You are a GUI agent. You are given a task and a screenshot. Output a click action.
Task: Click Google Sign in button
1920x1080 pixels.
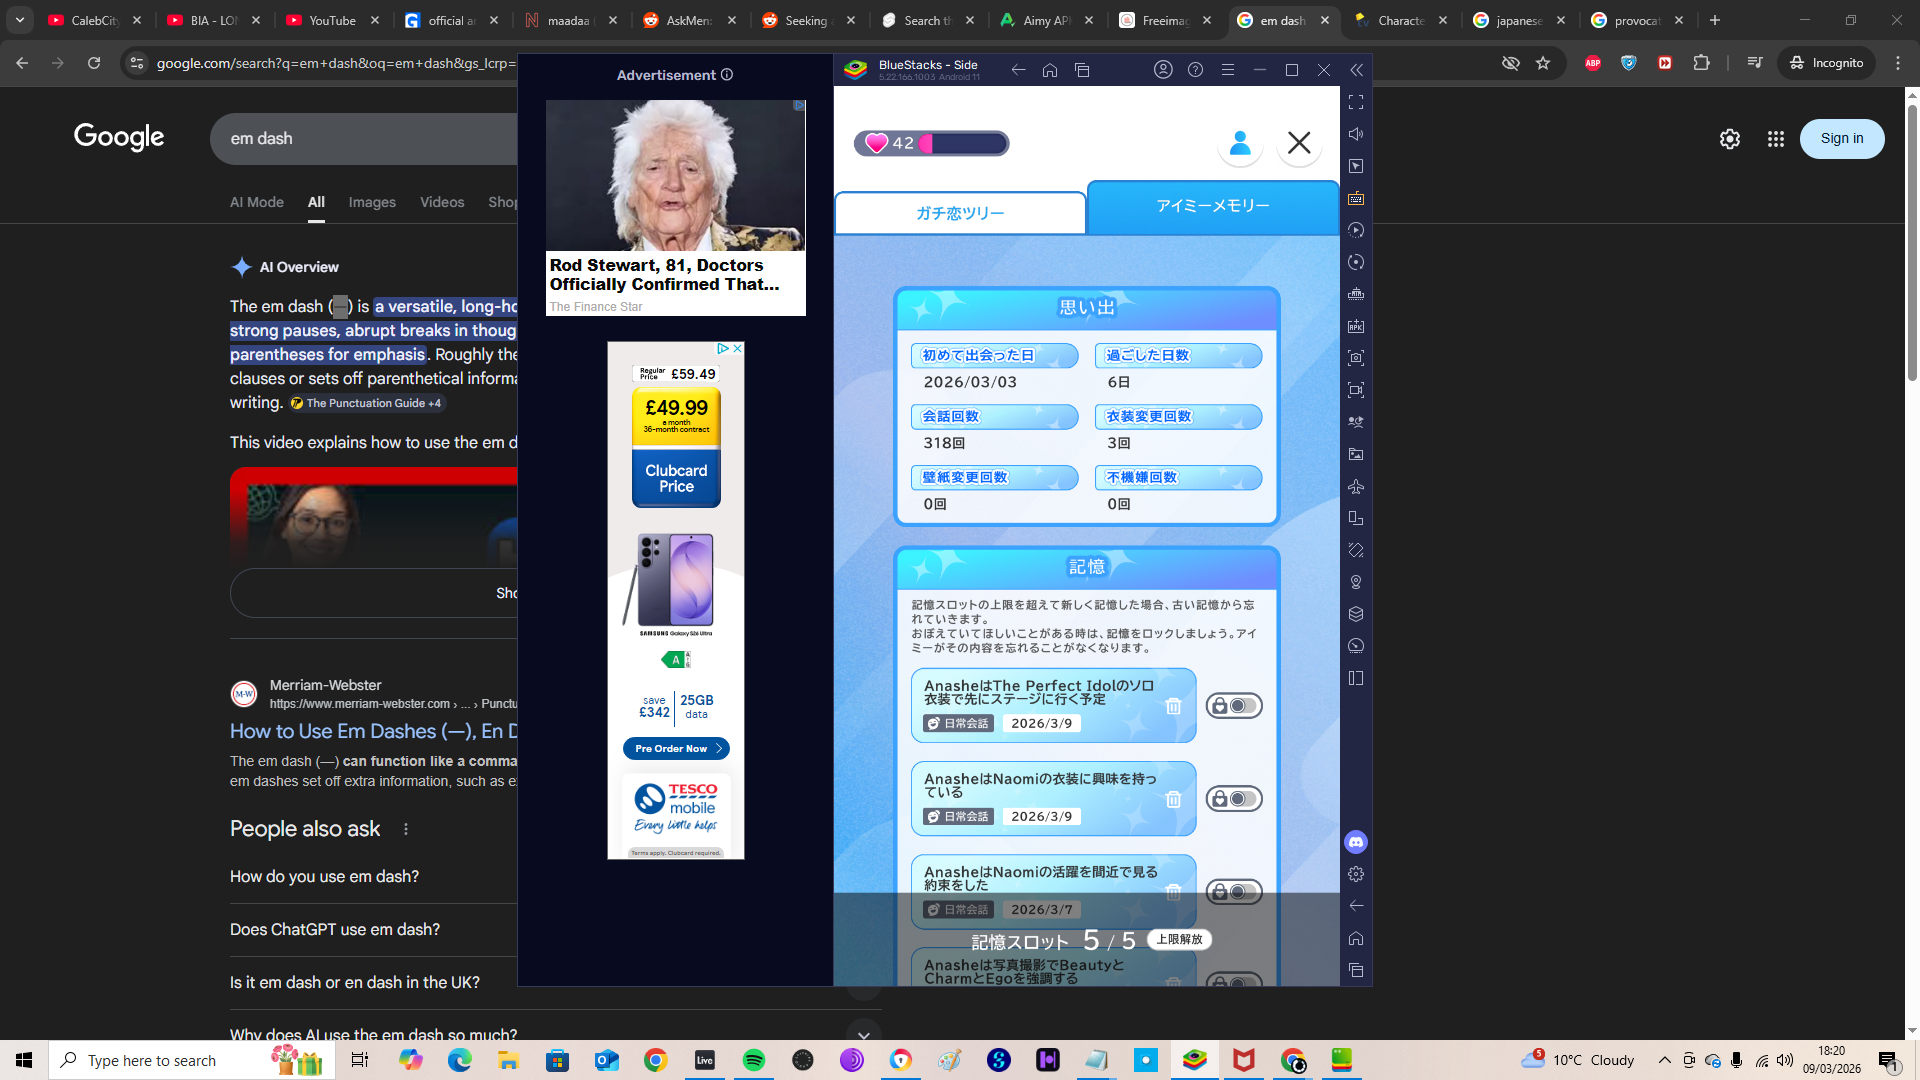[1841, 139]
